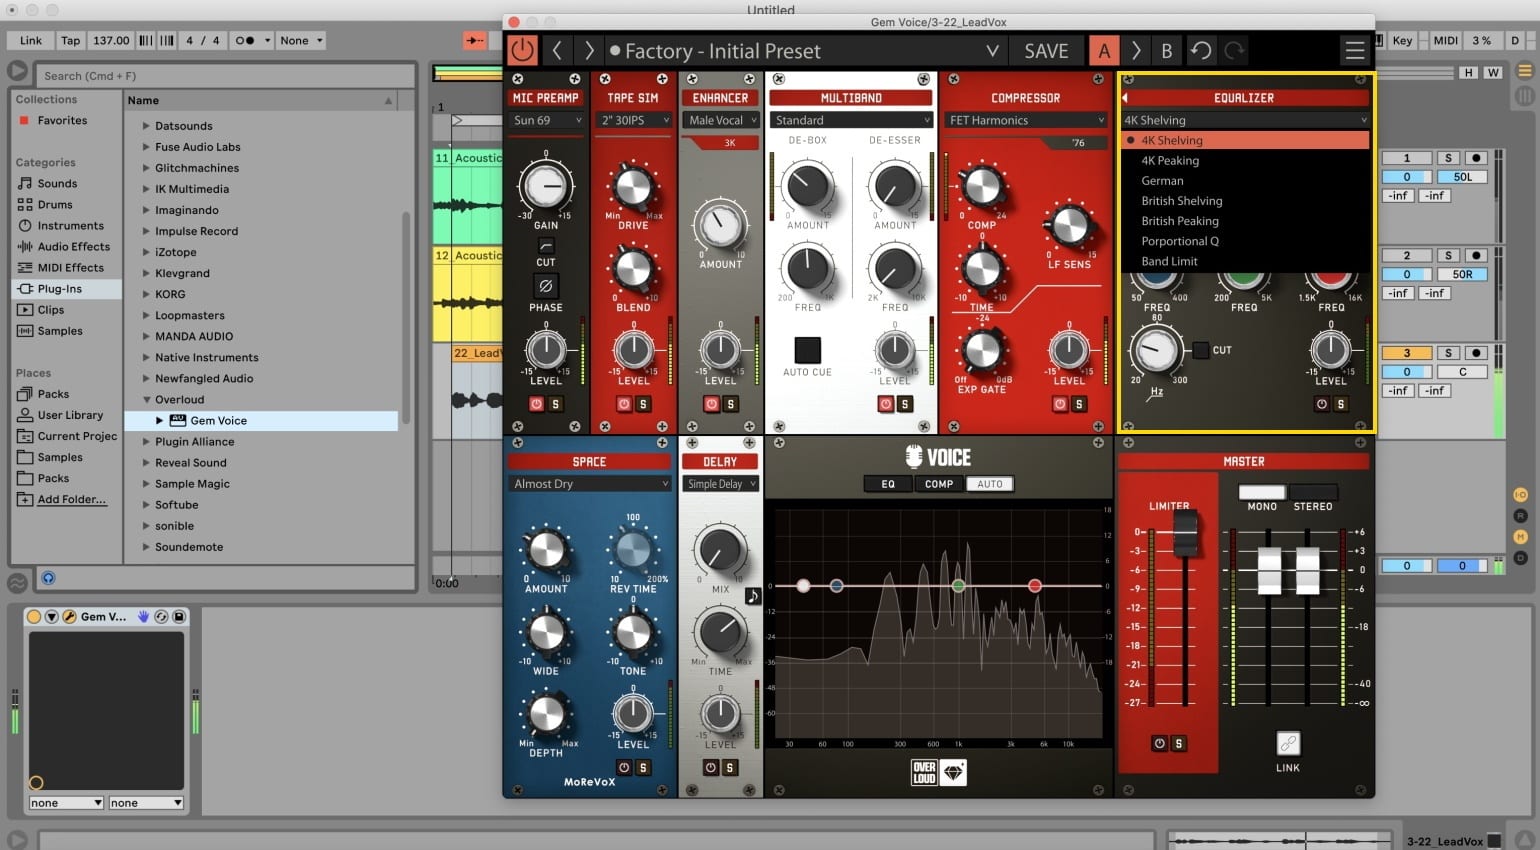
Task: Toggle Tape Sim module power
Action: point(624,404)
